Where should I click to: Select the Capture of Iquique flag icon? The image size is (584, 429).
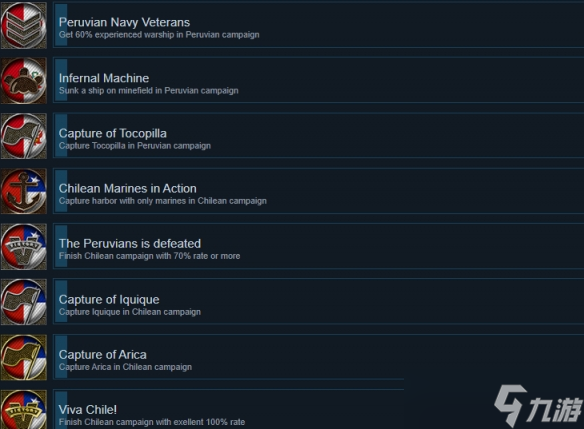tap(24, 302)
